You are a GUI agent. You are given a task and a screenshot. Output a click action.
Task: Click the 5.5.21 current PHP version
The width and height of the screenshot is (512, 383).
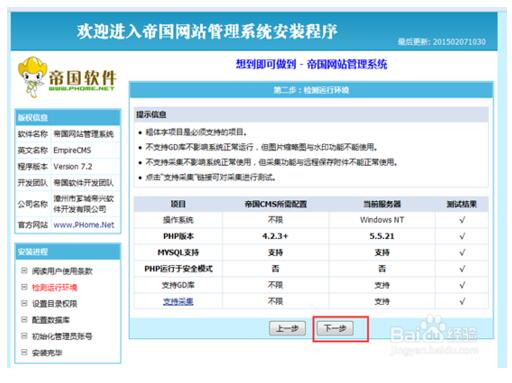(x=382, y=236)
